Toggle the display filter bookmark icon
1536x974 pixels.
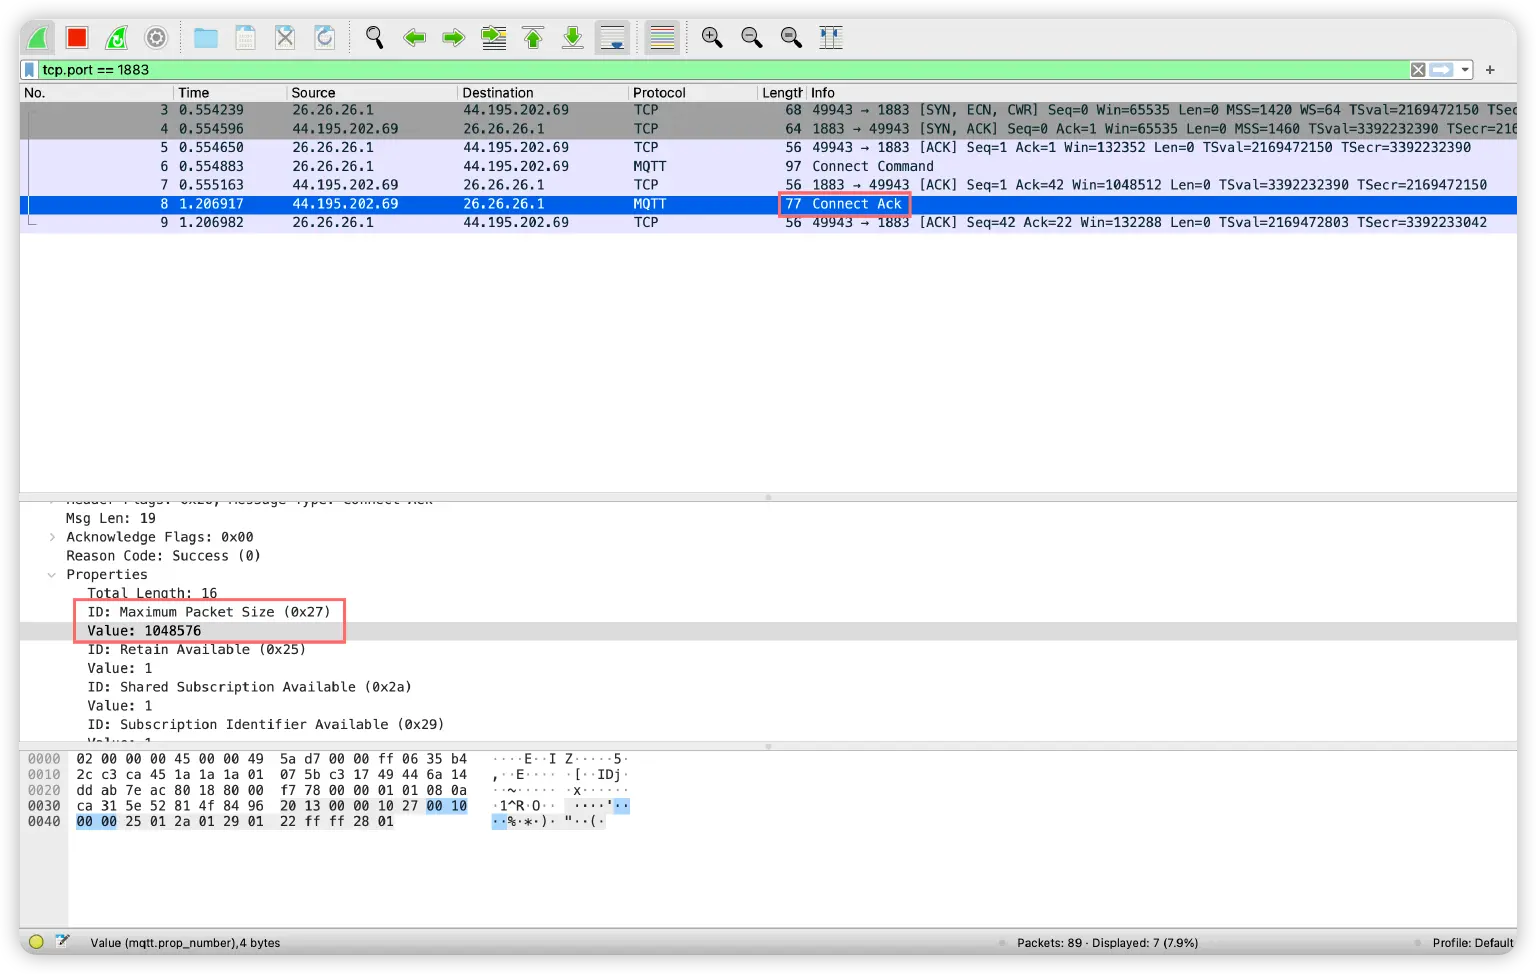click(x=30, y=69)
